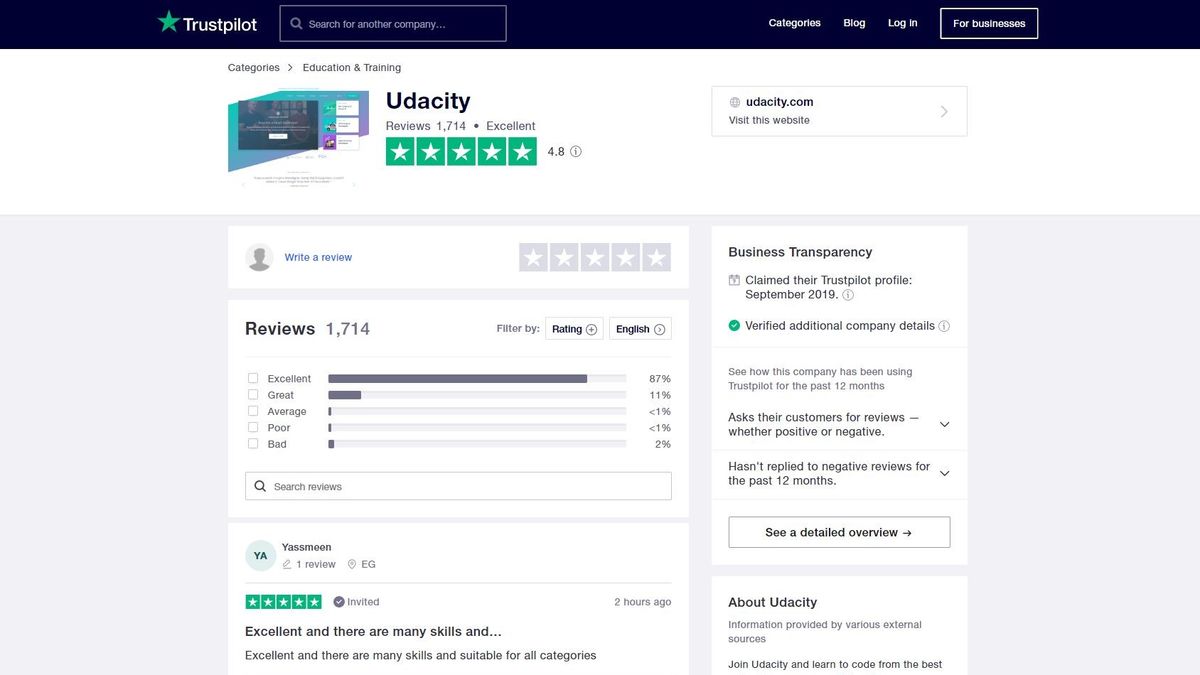
Task: Click inside the 'Search reviews' field
Action: click(x=458, y=486)
